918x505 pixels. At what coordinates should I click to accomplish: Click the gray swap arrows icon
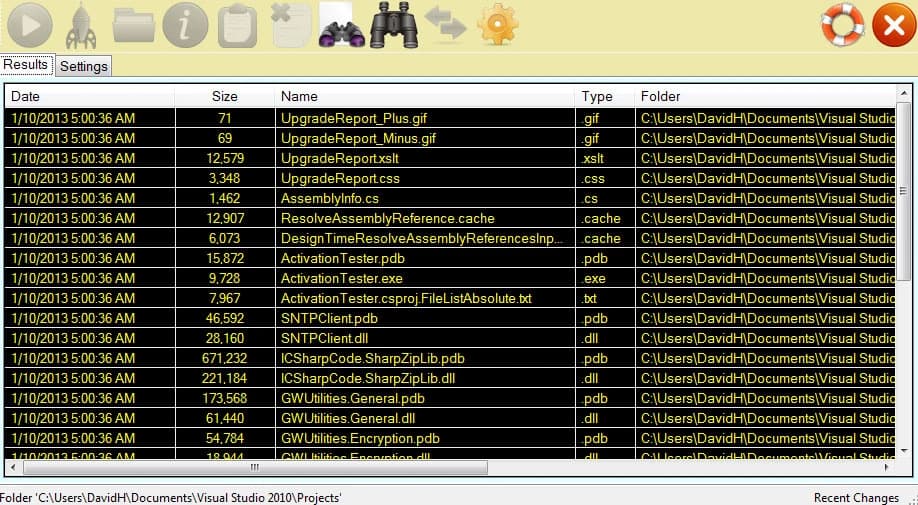pos(446,23)
